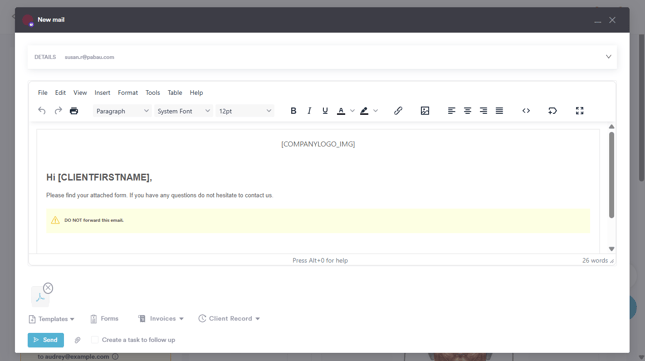Click the editor scrollbar thumb
645x361 pixels.
612,174
